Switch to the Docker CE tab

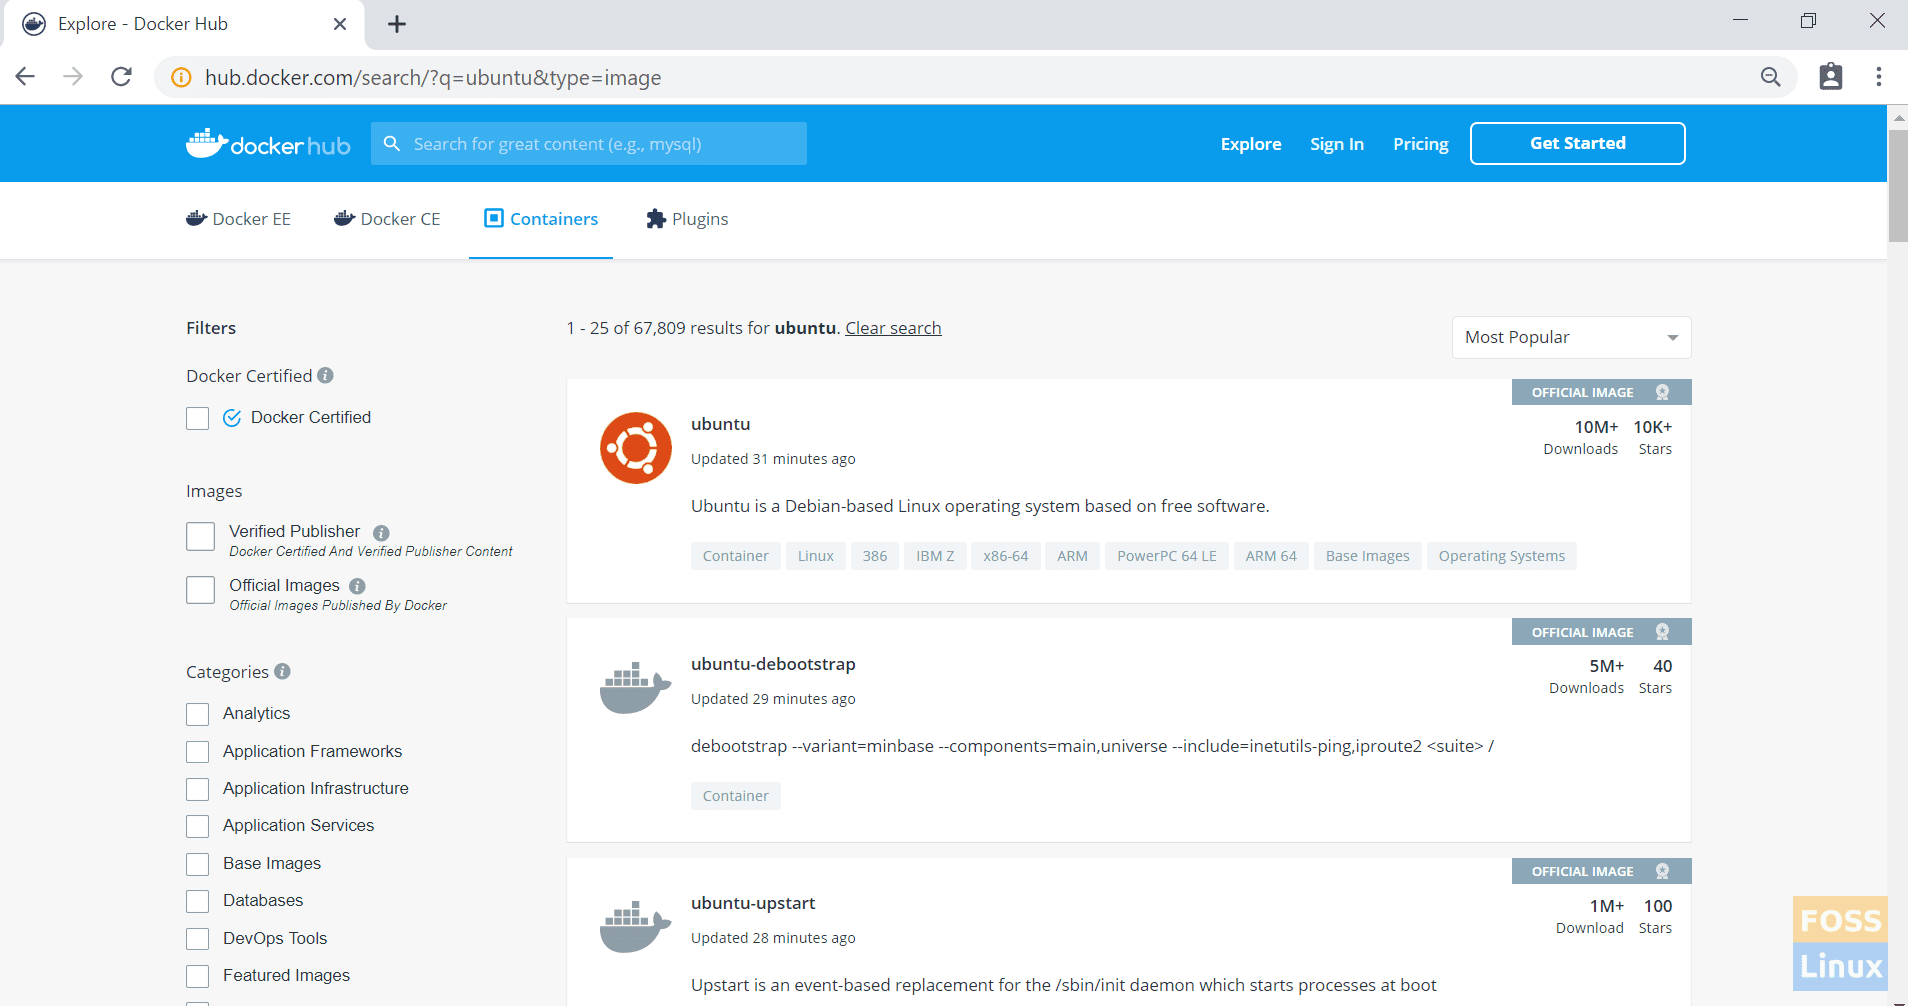[x=387, y=219]
